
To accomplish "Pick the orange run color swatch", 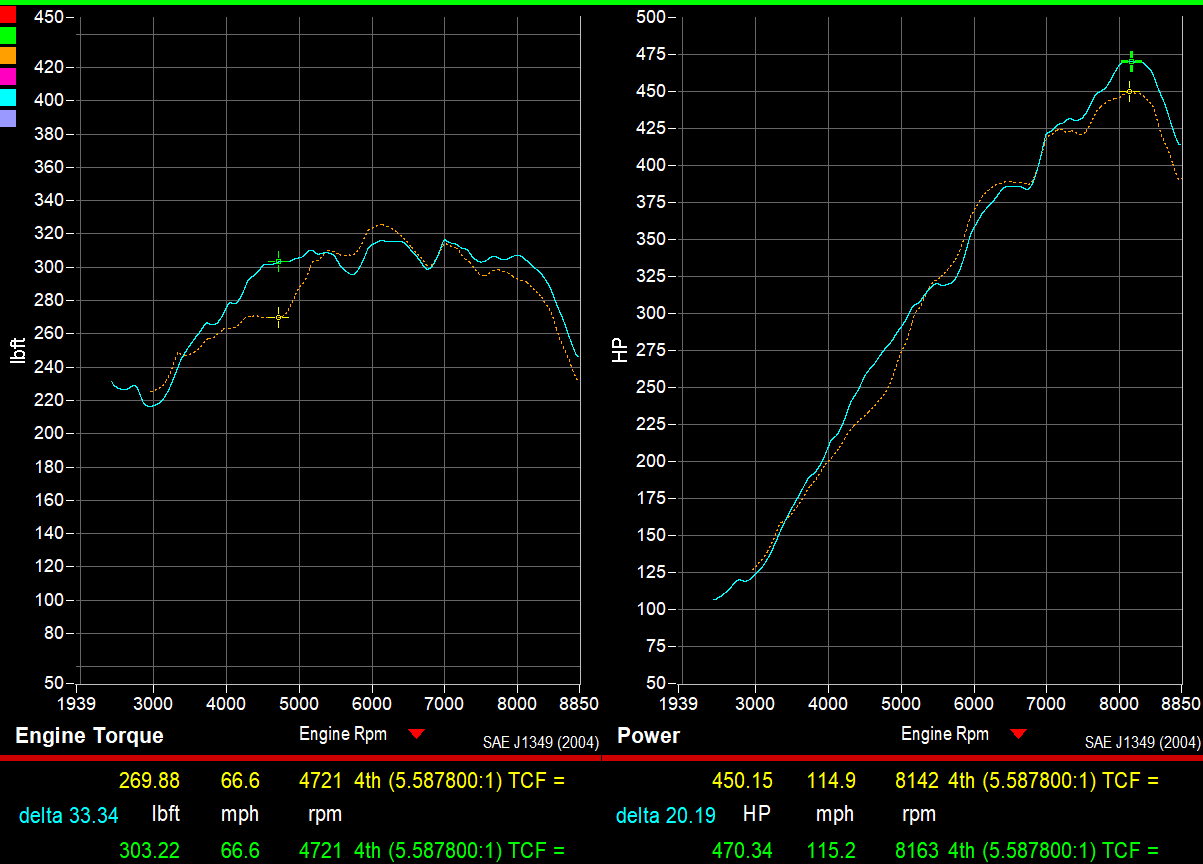I will pyautogui.click(x=8, y=56).
